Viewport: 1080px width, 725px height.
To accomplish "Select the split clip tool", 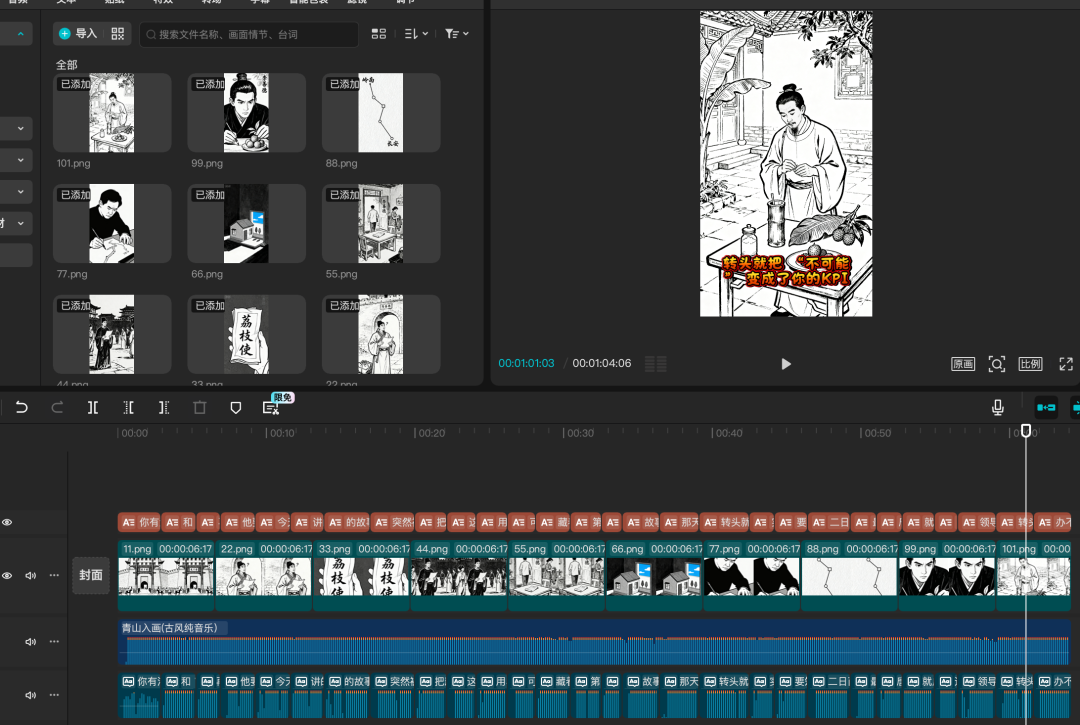I will coord(92,408).
